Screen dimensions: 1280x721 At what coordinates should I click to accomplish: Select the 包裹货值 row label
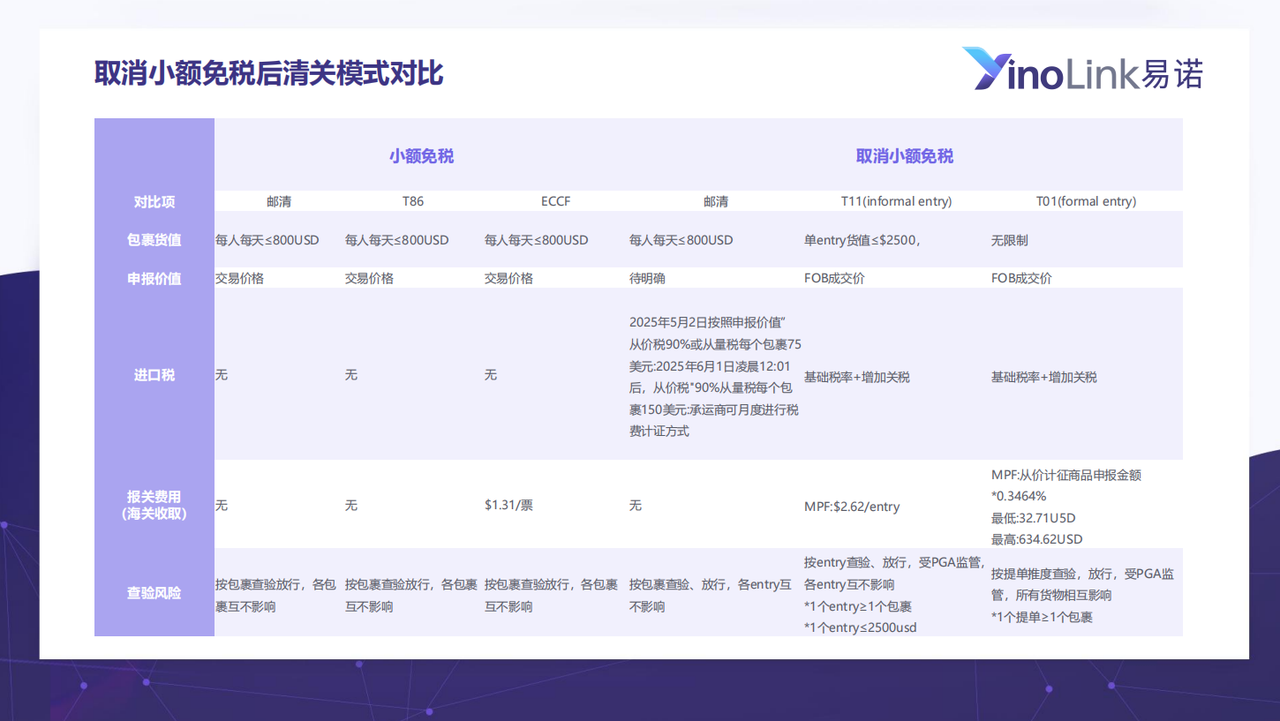click(x=154, y=240)
